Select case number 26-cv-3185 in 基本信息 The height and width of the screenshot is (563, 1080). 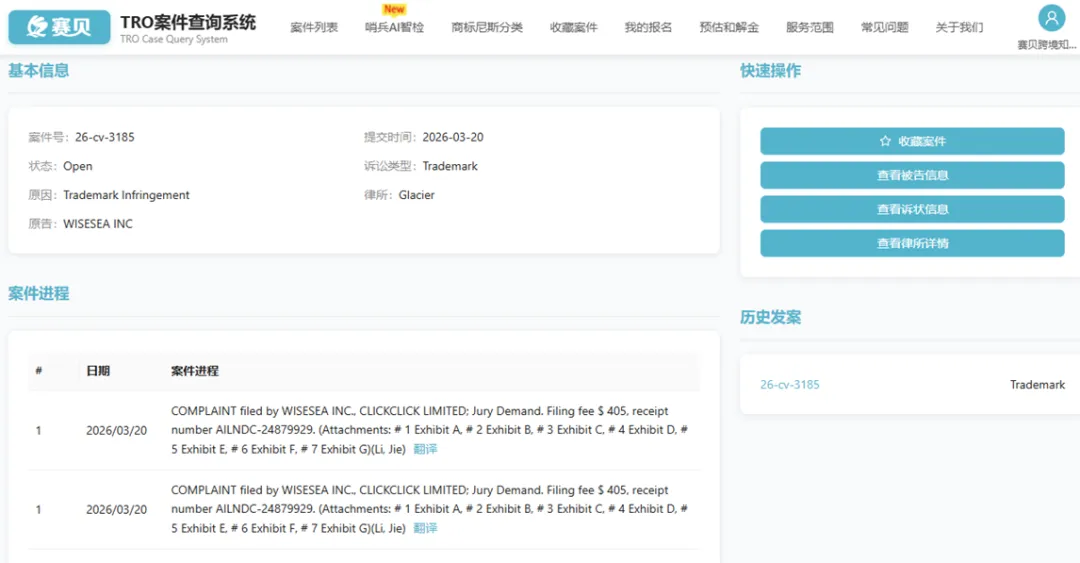point(105,137)
